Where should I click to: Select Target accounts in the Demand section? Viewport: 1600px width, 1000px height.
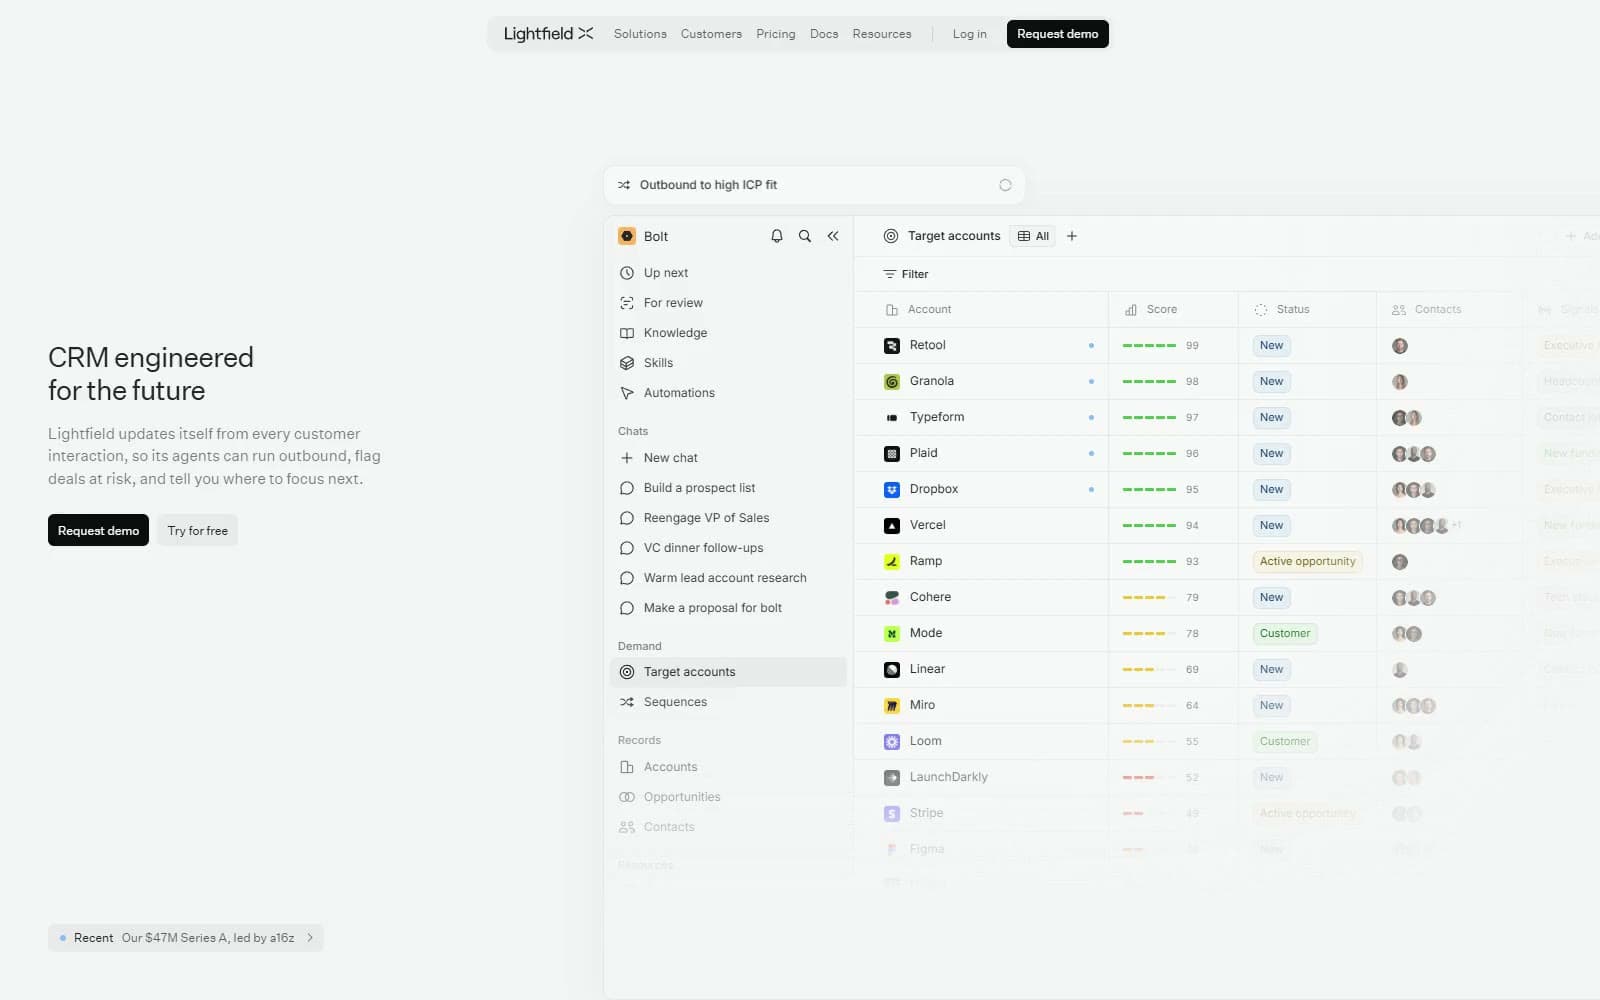pos(728,672)
